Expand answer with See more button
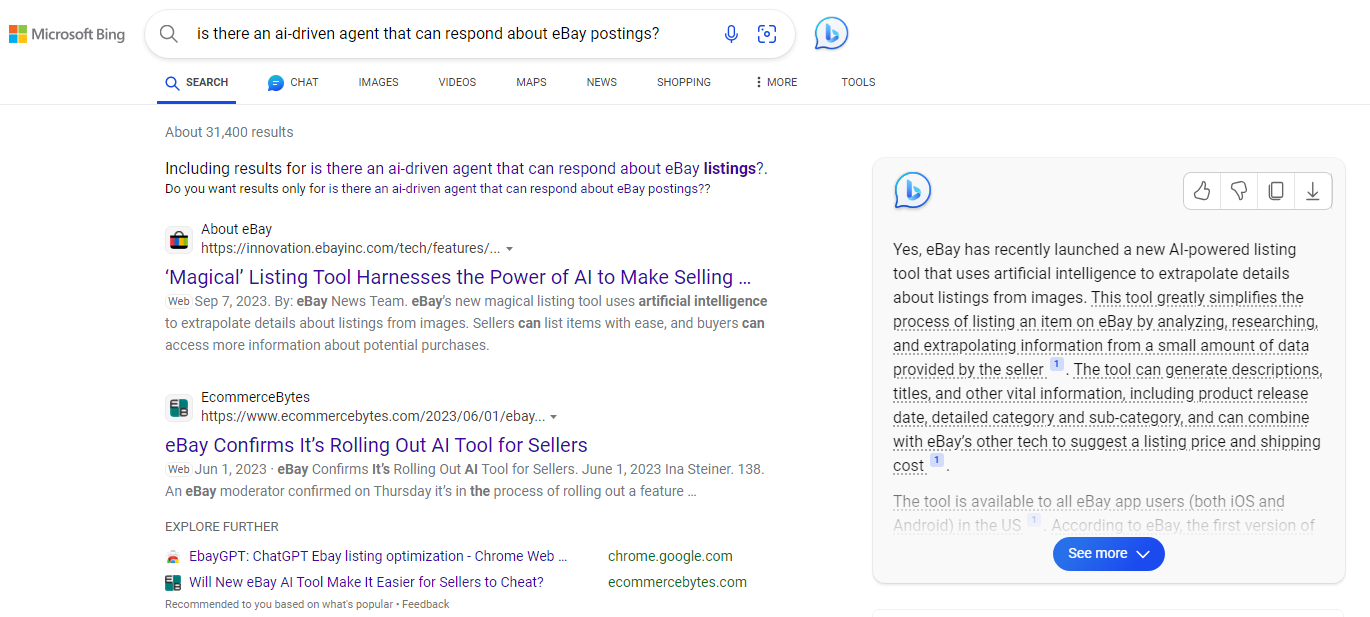Screen dimensions: 1370x617 [1108, 554]
